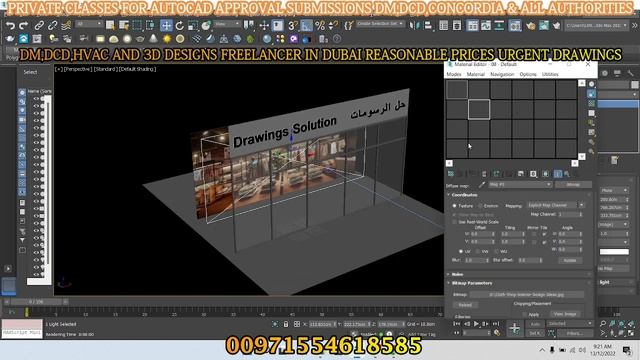Expand the Noise rollout
640x360 pixels.
(457, 274)
